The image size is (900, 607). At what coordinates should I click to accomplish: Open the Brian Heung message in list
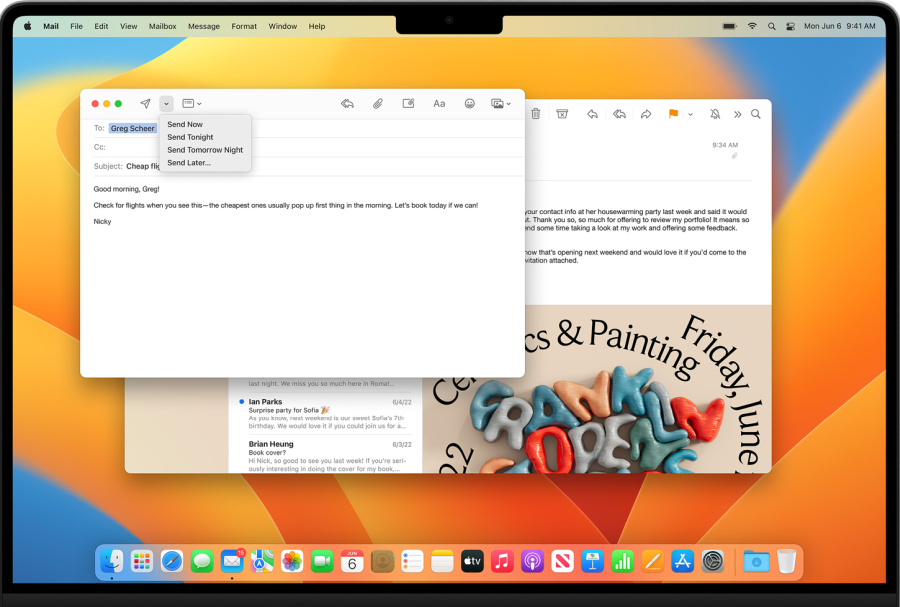(325, 456)
